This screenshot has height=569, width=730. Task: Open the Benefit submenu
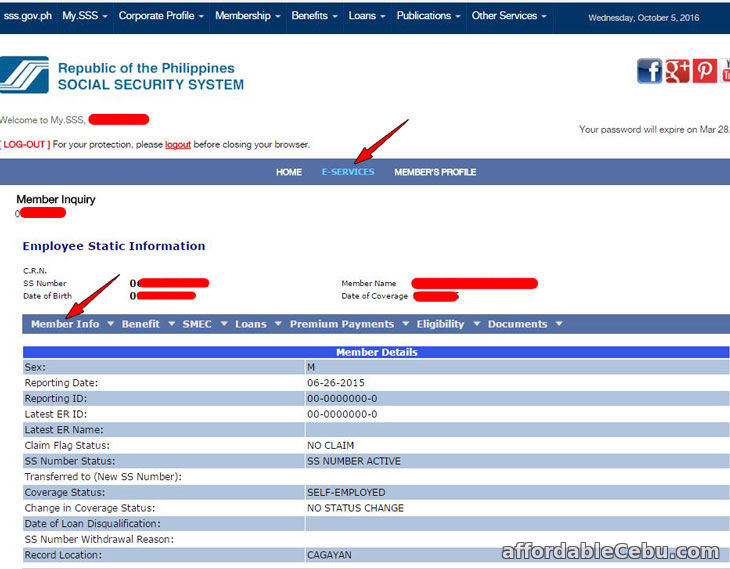[141, 324]
